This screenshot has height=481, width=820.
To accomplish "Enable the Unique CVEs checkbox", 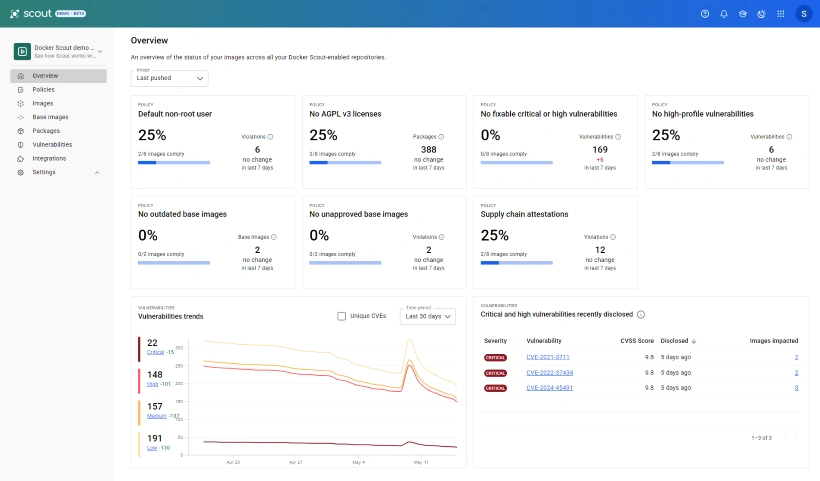I will [x=341, y=316].
